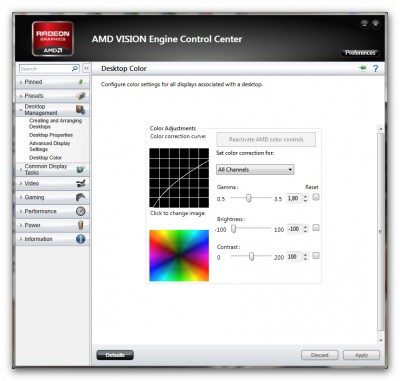Click the rainbow preview image to change it
The image size is (400, 381).
pos(179,255)
